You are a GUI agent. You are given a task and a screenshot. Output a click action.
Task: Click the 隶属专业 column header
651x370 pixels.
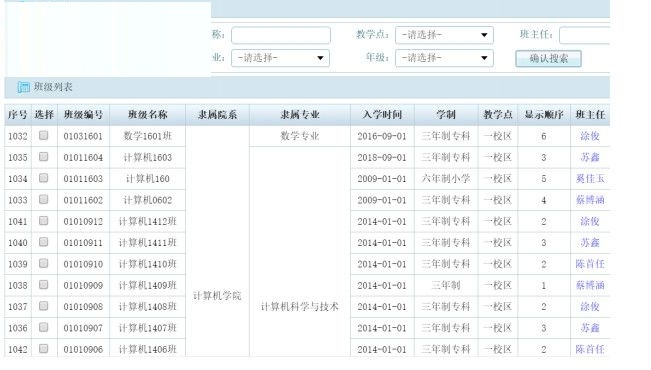tap(300, 115)
